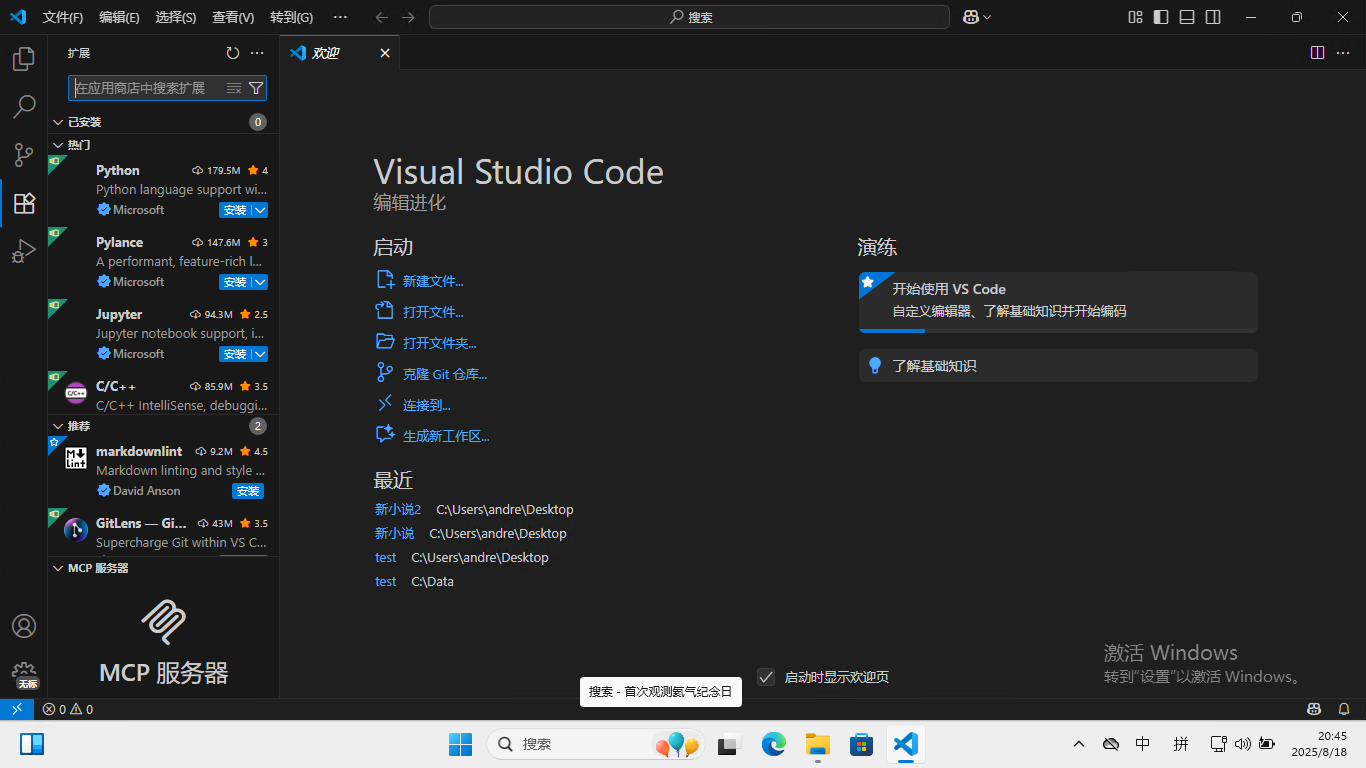Toggle the bottom panel layout button
The width and height of the screenshot is (1366, 768).
pos(1187,17)
